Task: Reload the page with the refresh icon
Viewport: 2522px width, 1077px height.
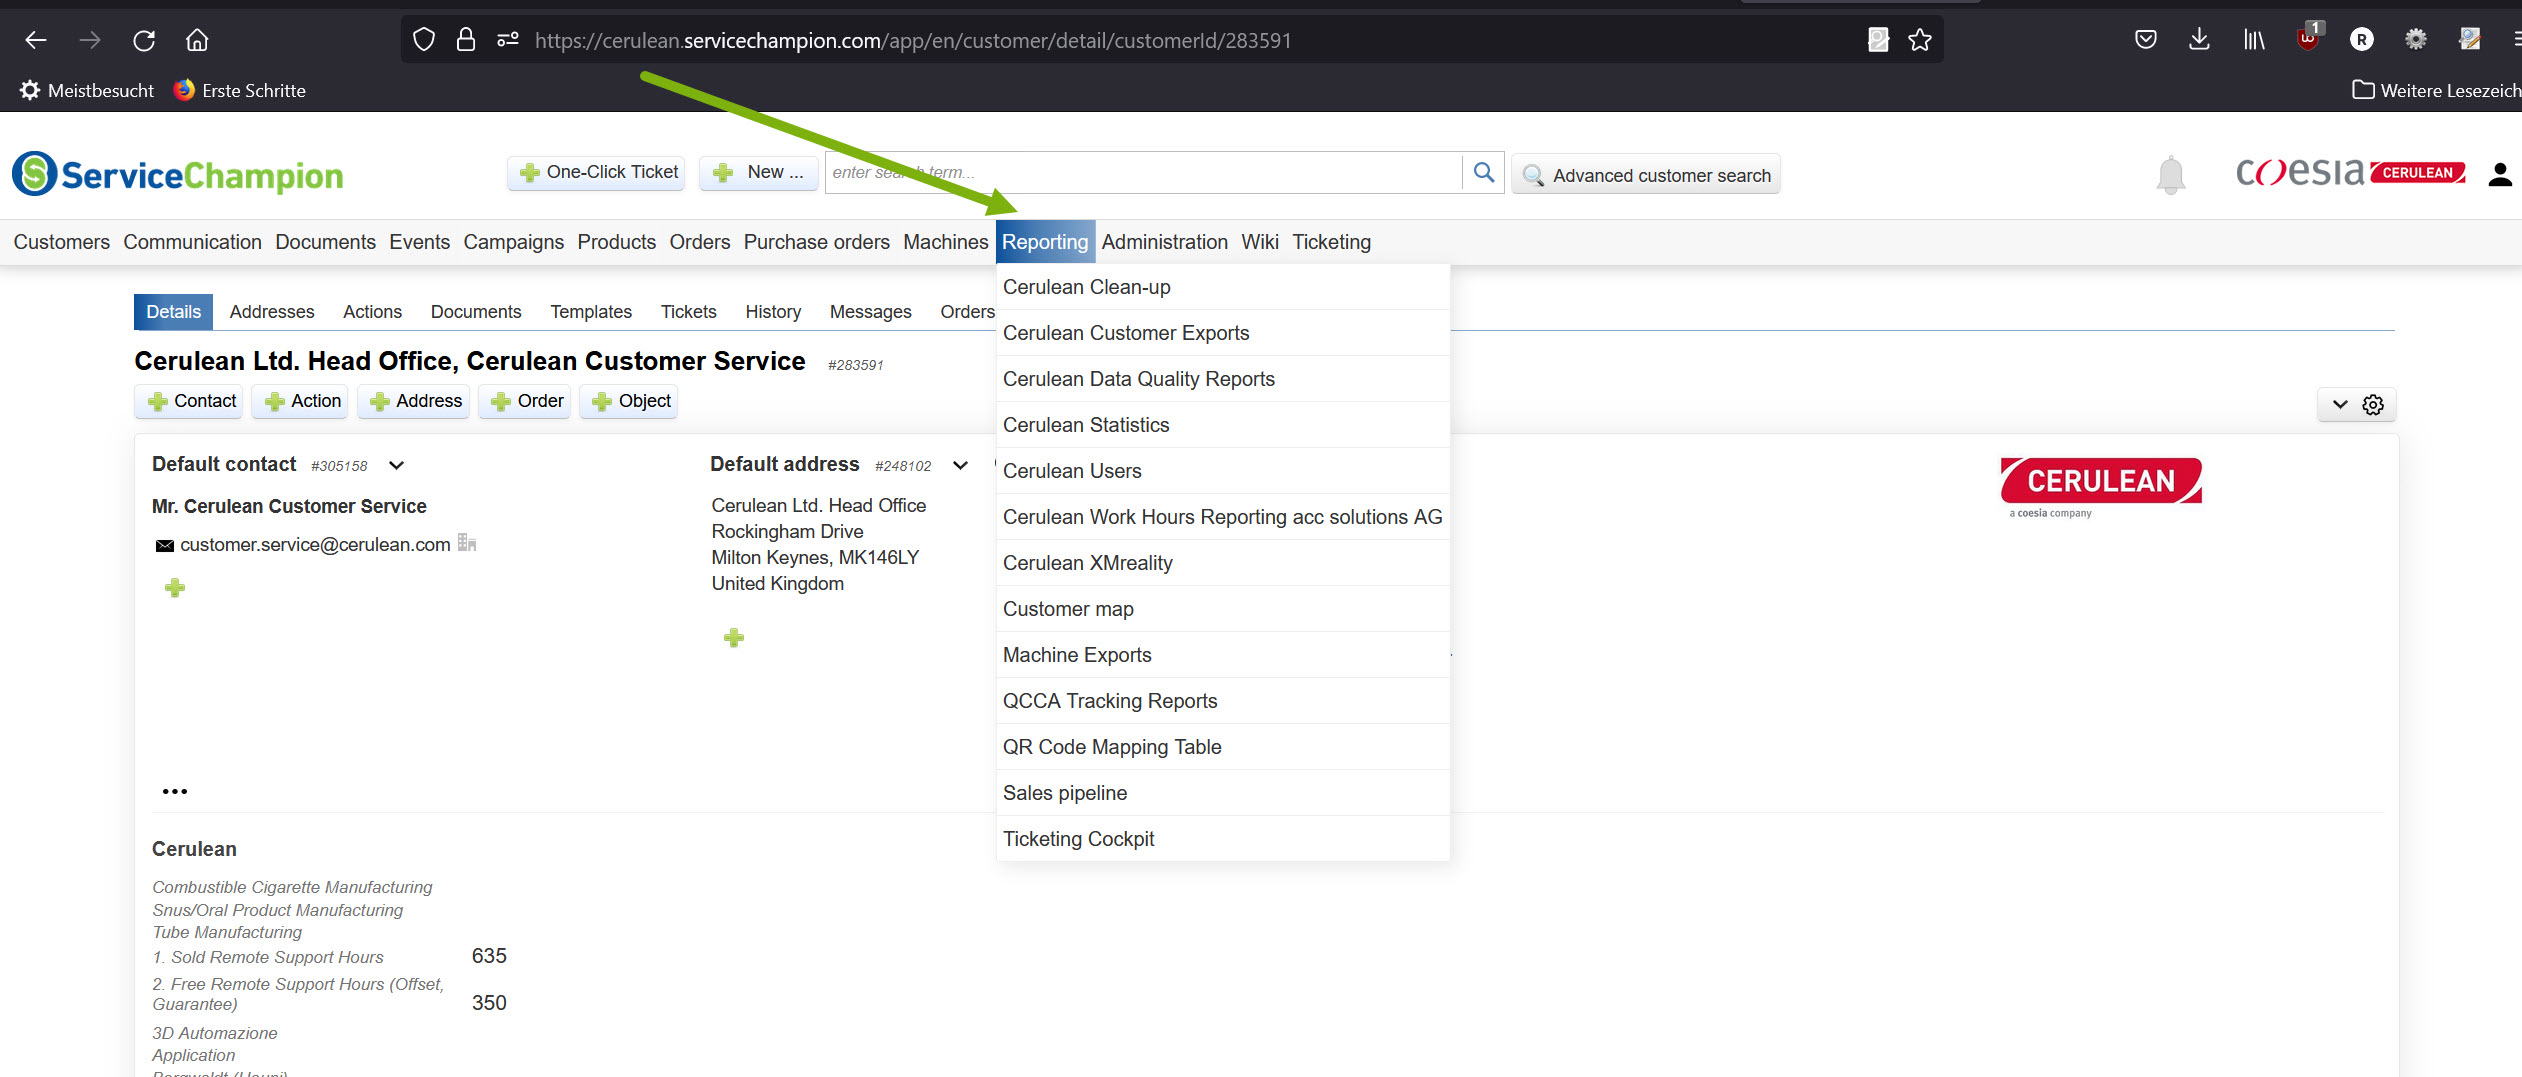Action: 144,40
